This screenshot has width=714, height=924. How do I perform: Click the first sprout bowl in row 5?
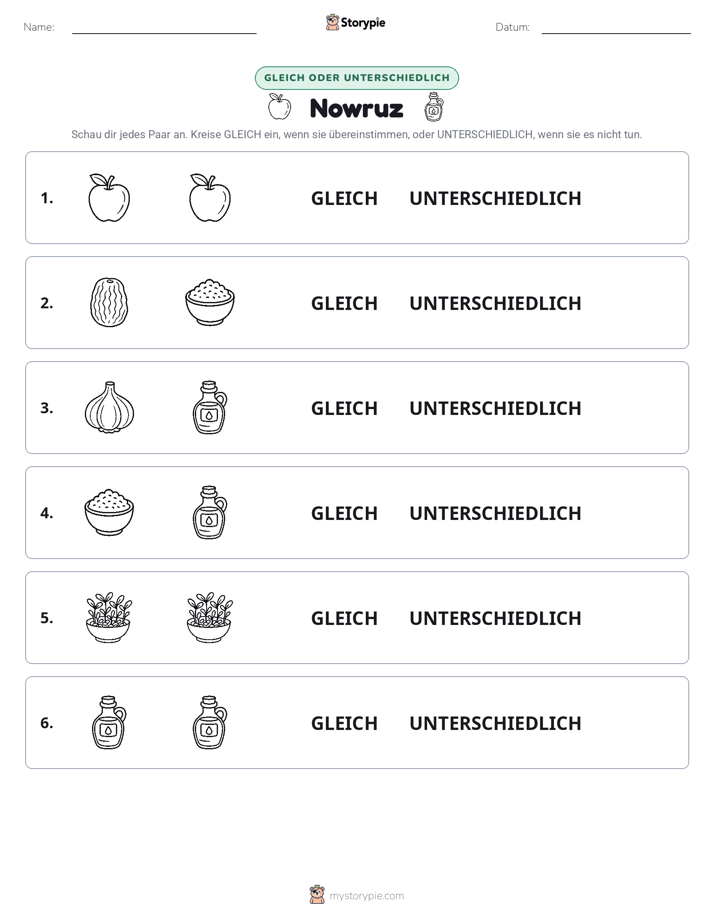[x=109, y=618]
